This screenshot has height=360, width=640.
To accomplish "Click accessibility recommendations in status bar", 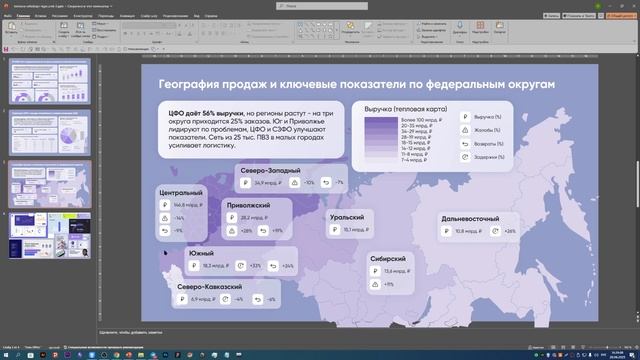I will (x=103, y=347).
